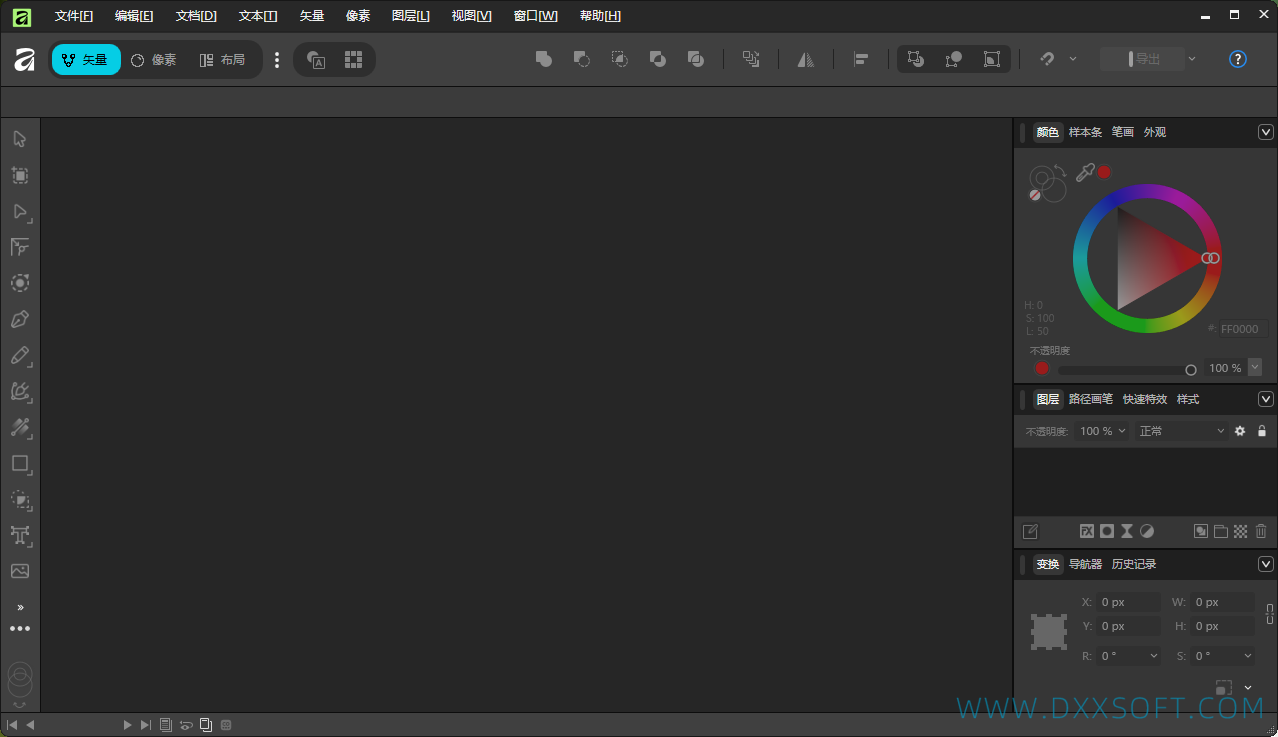Screen dimensions: 1278x737
Task: Open the snapping options dropdown arrow
Action: (1073, 59)
